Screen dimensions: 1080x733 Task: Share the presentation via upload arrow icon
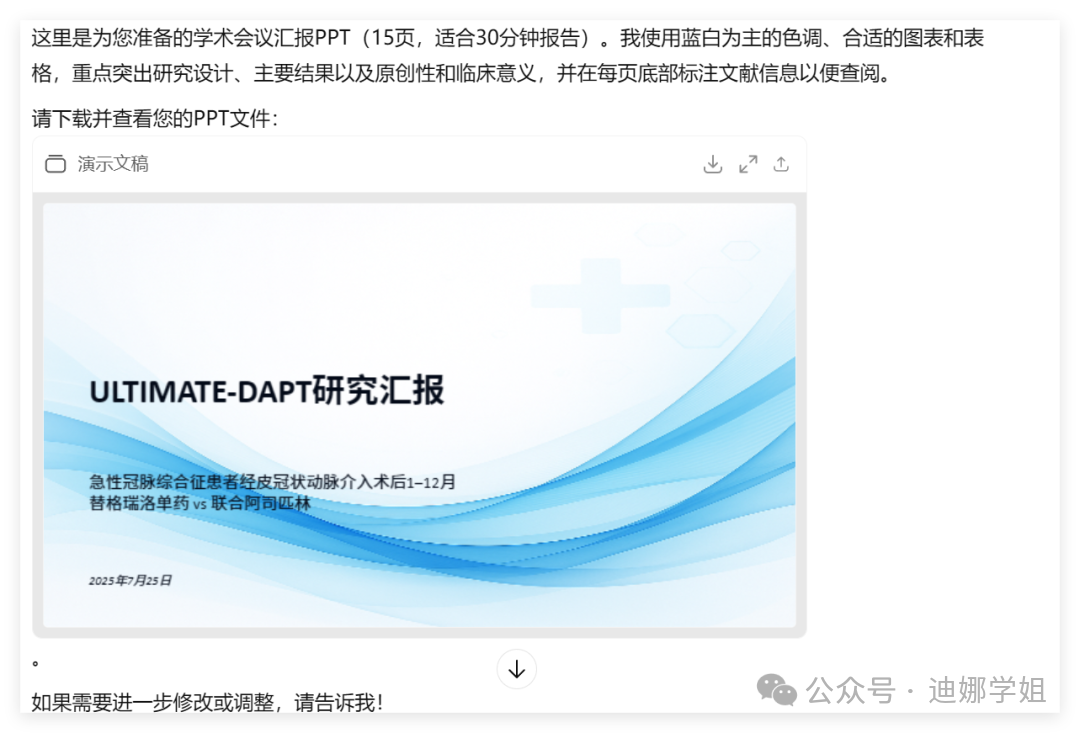click(781, 164)
